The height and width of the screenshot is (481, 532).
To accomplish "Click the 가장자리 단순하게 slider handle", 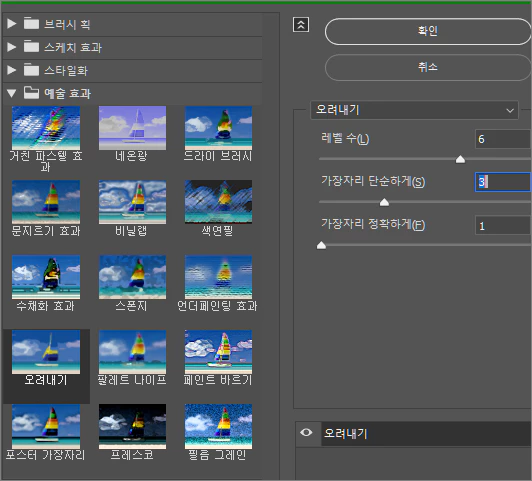I will (384, 202).
